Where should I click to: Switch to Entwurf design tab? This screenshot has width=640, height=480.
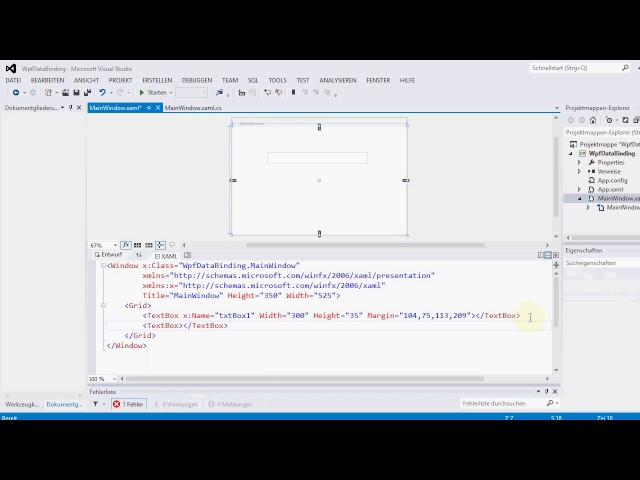109,255
